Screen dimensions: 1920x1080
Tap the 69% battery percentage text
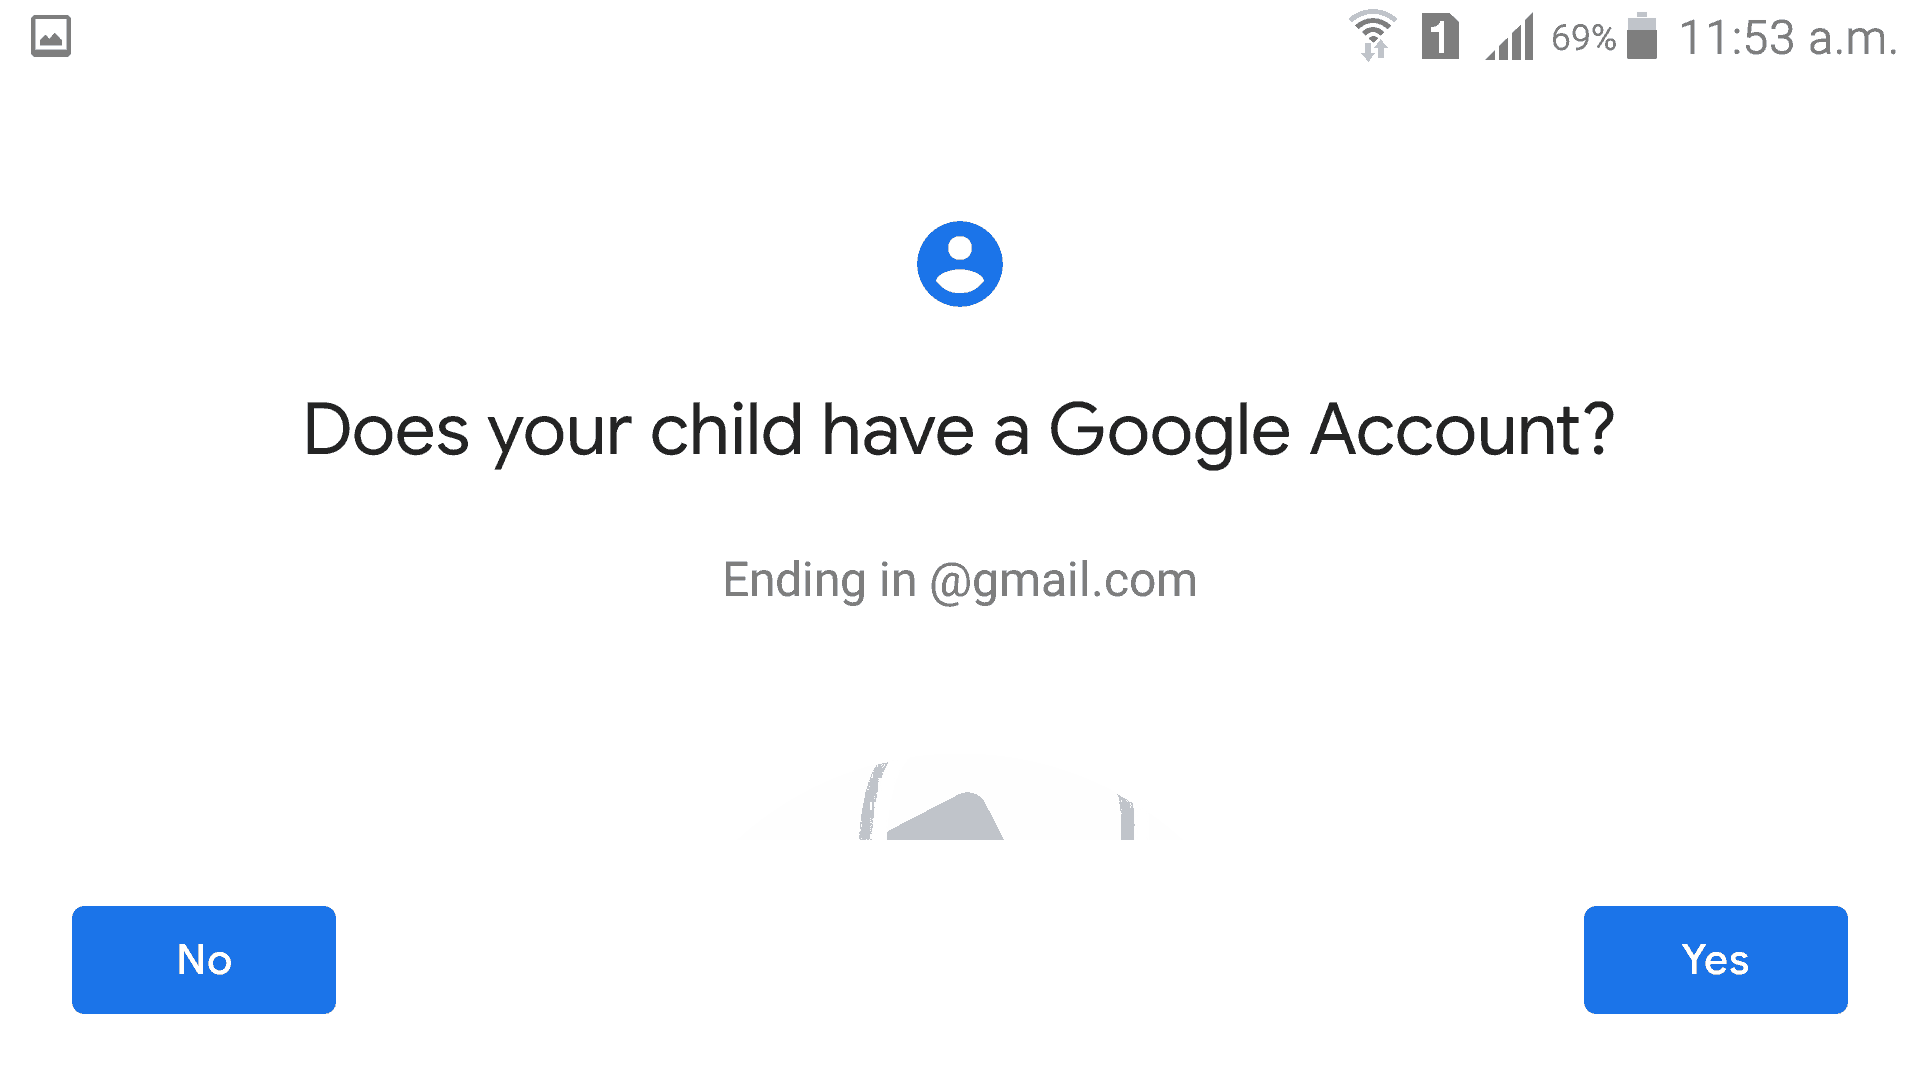[x=1583, y=38]
